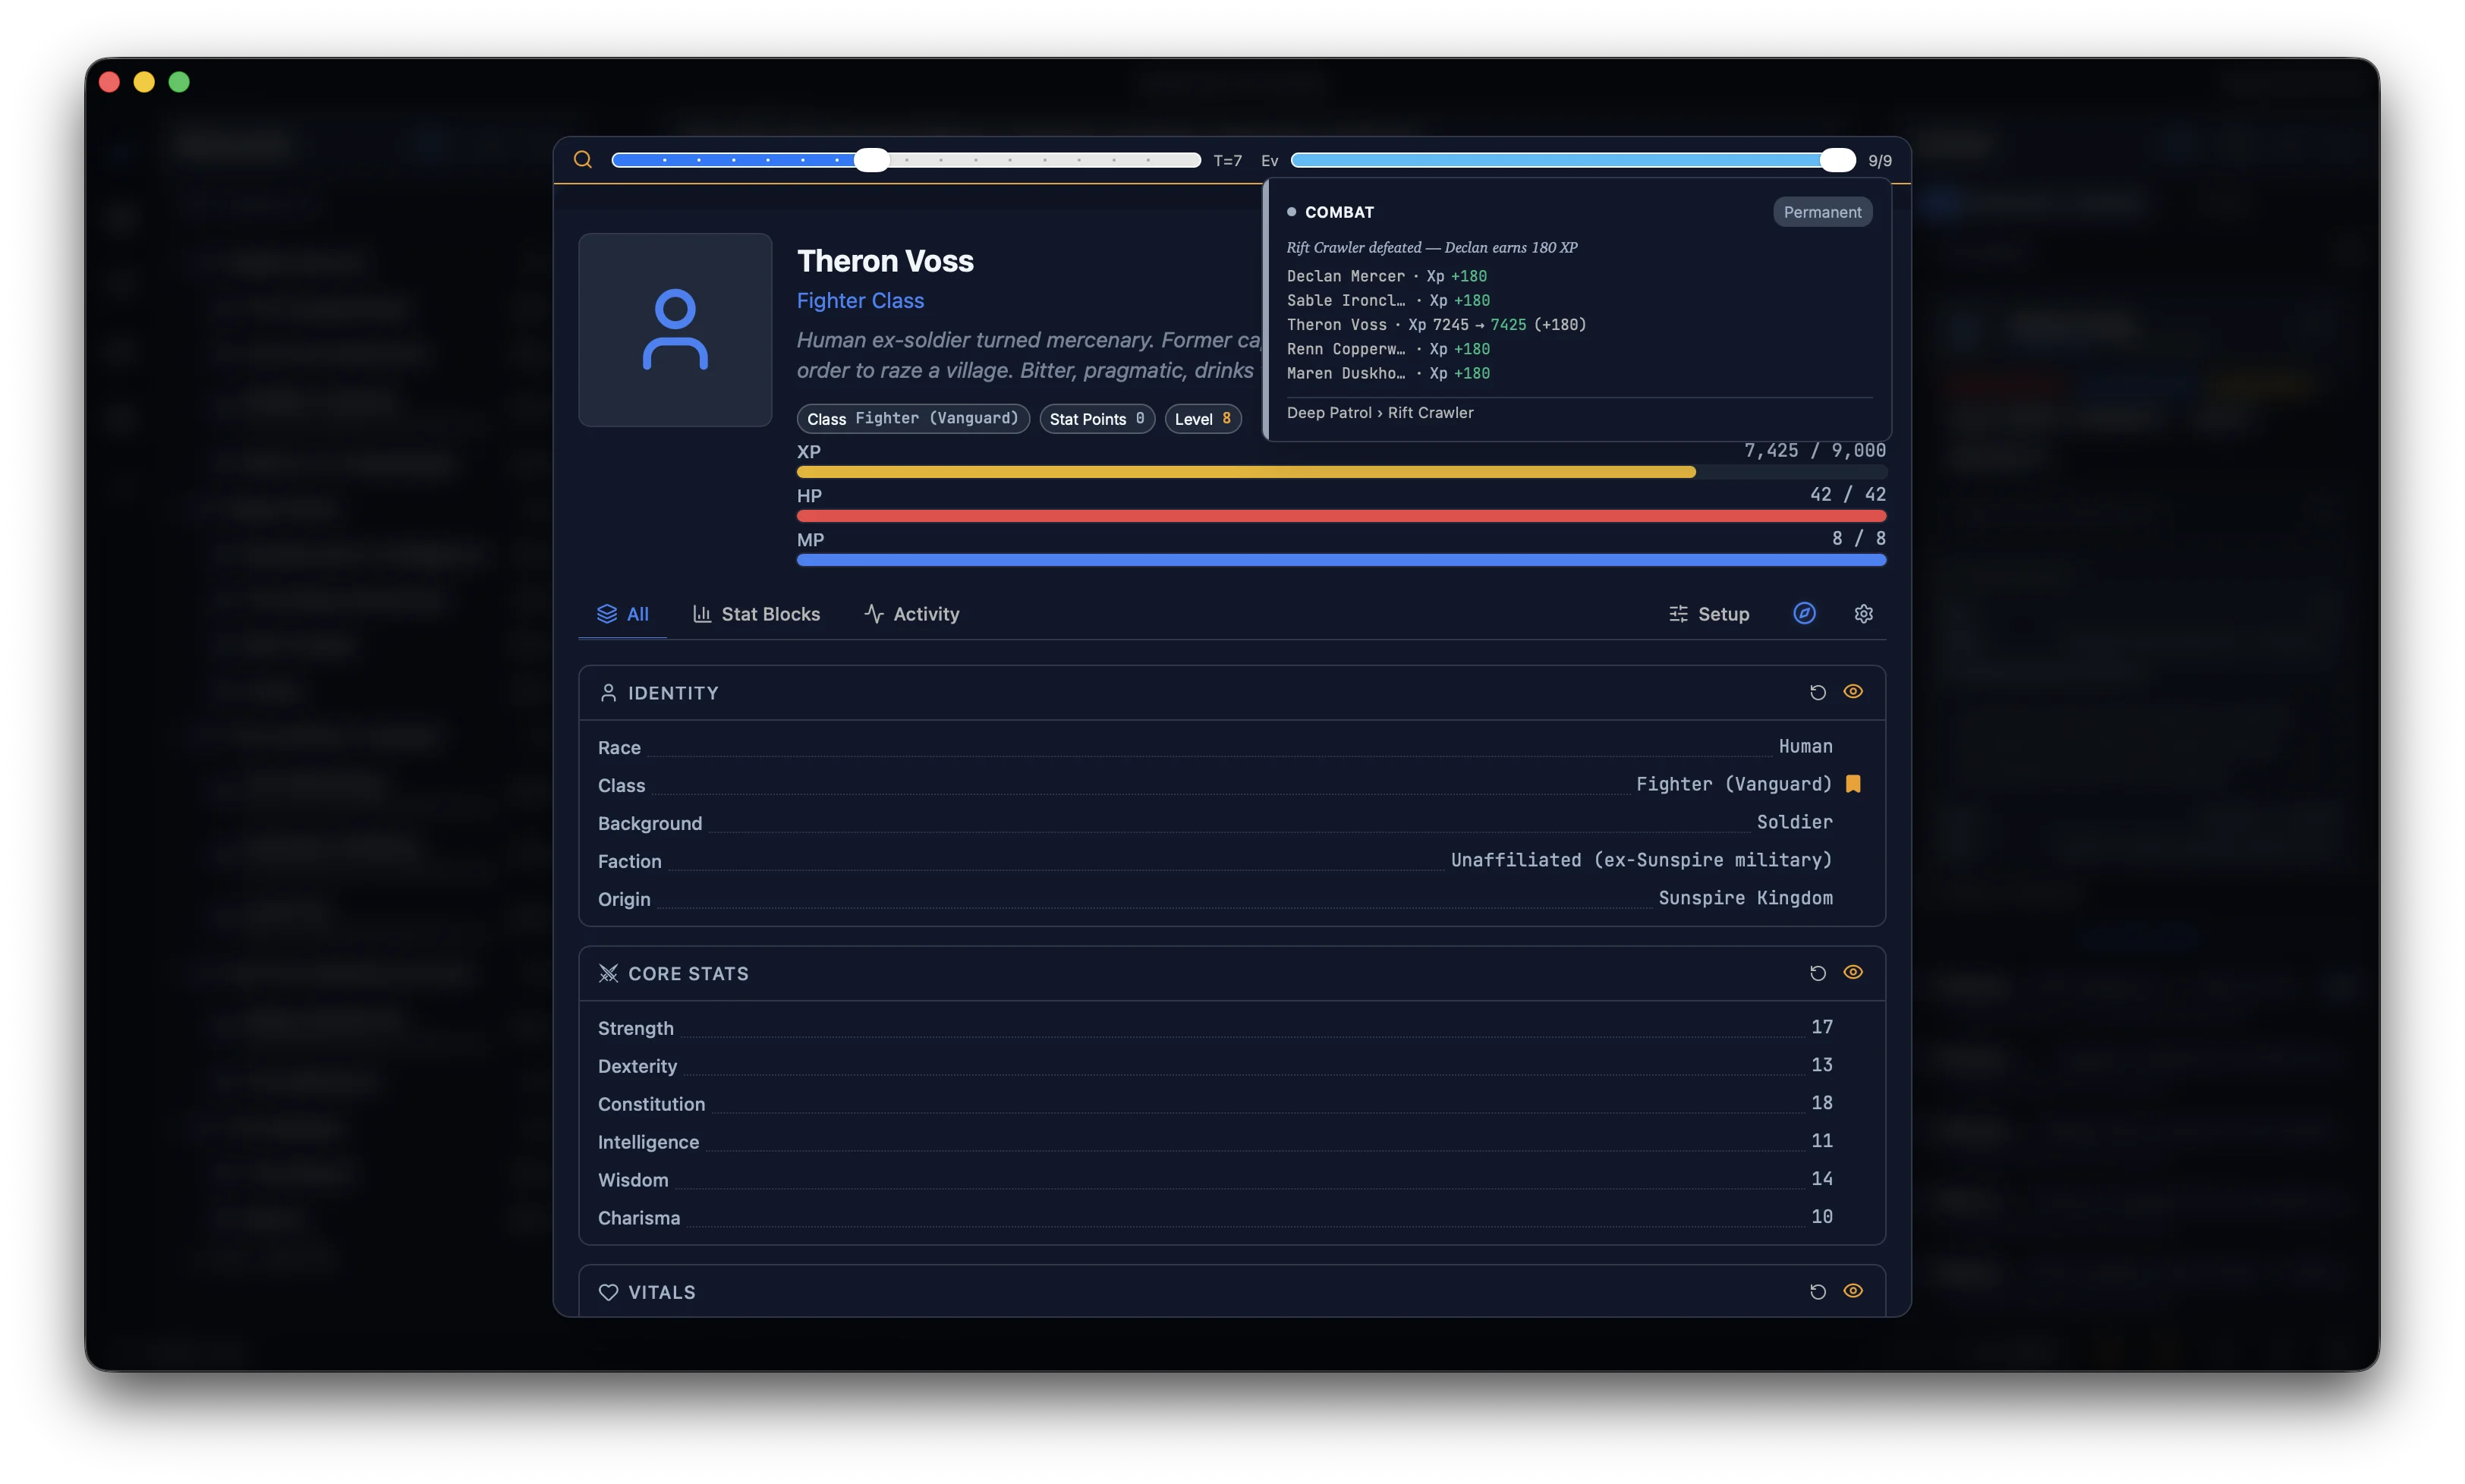Image resolution: width=2465 pixels, height=1484 pixels.
Task: Click the Background value Soldier
Action: pos(1794,822)
